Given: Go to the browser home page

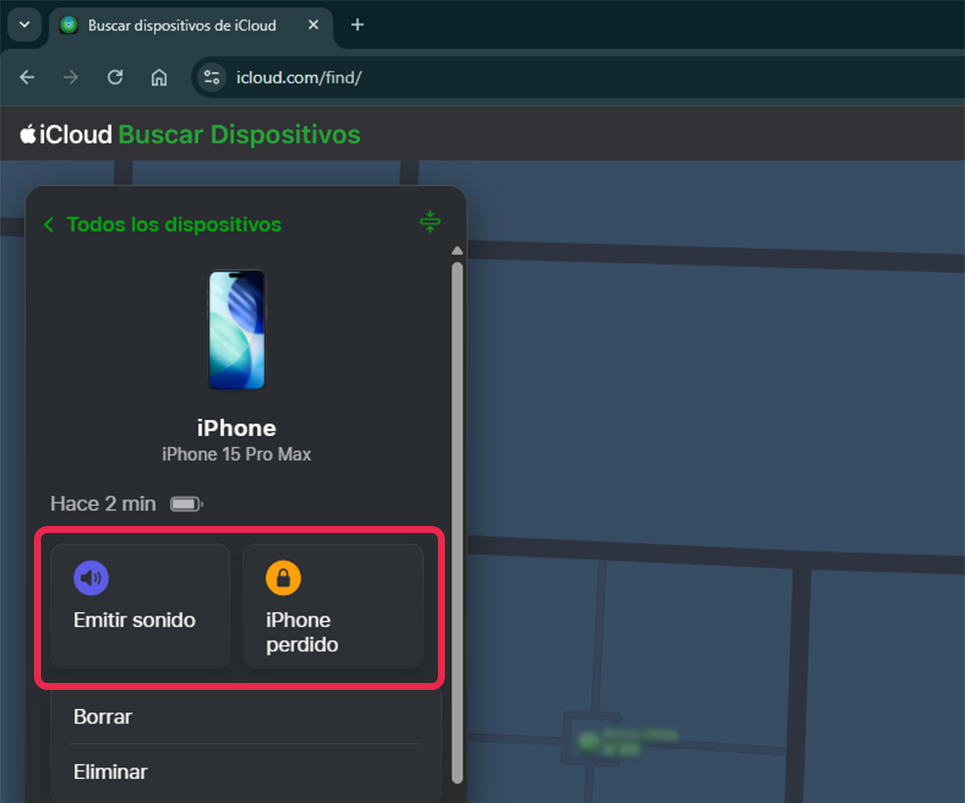Looking at the screenshot, I should [x=158, y=77].
